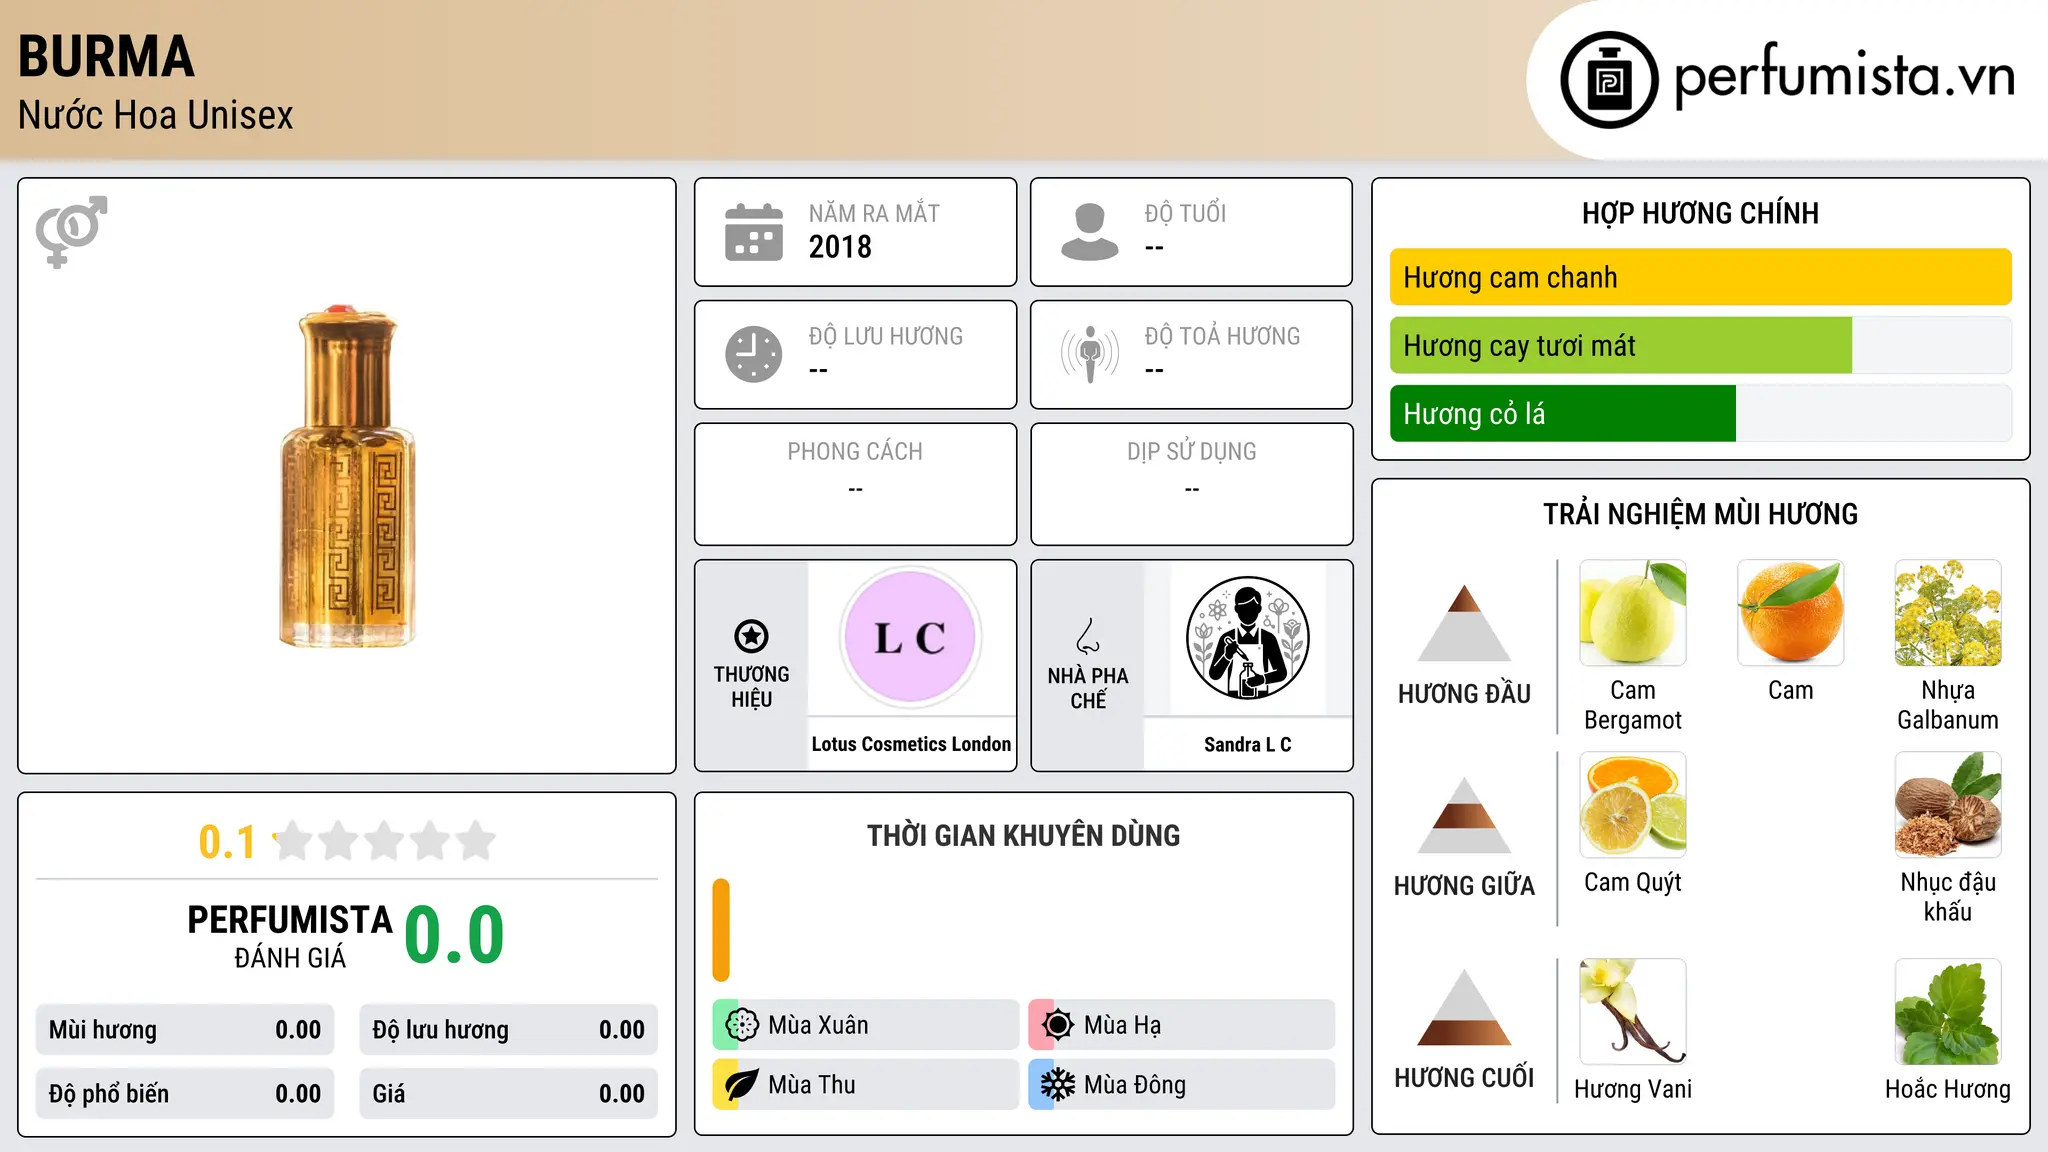Click the Độ toả hương label
This screenshot has width=2048, height=1152.
1222,336
